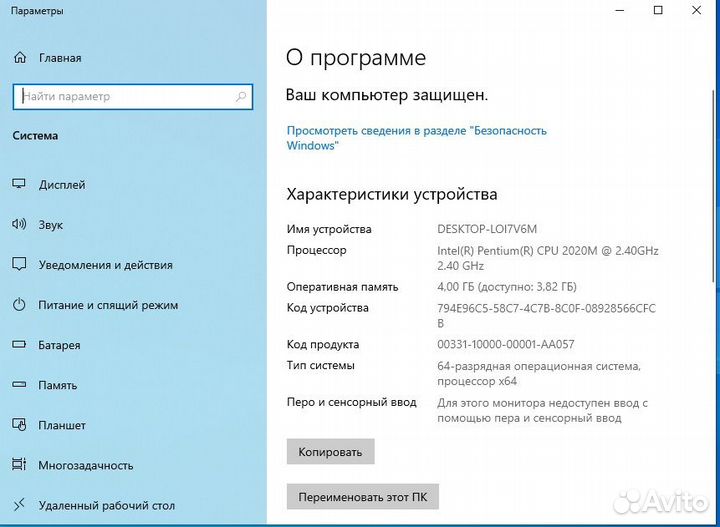
Task: Select the Память sidebar entry
Action: pyautogui.click(x=57, y=385)
